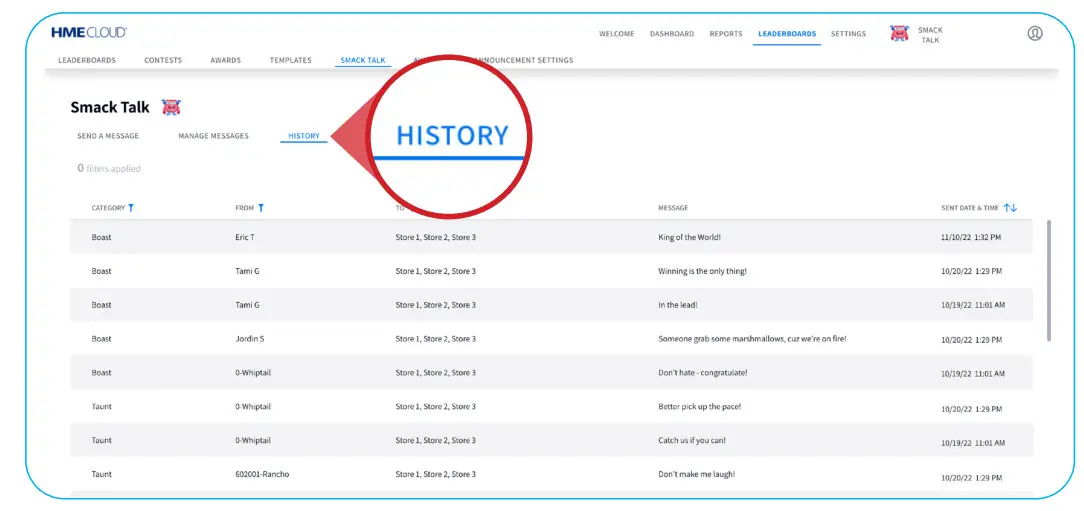Click the Smack Talk label in header
Image resolution: width=1084 pixels, height=511 pixels.
tap(930, 35)
